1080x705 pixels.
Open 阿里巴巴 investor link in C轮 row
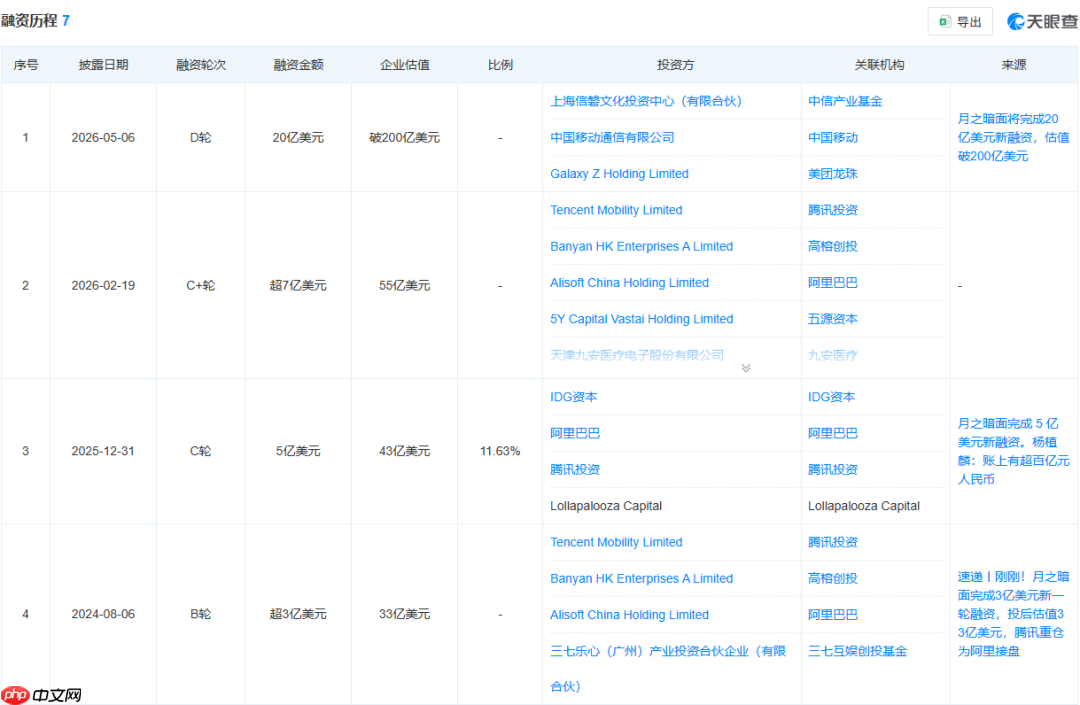click(575, 434)
